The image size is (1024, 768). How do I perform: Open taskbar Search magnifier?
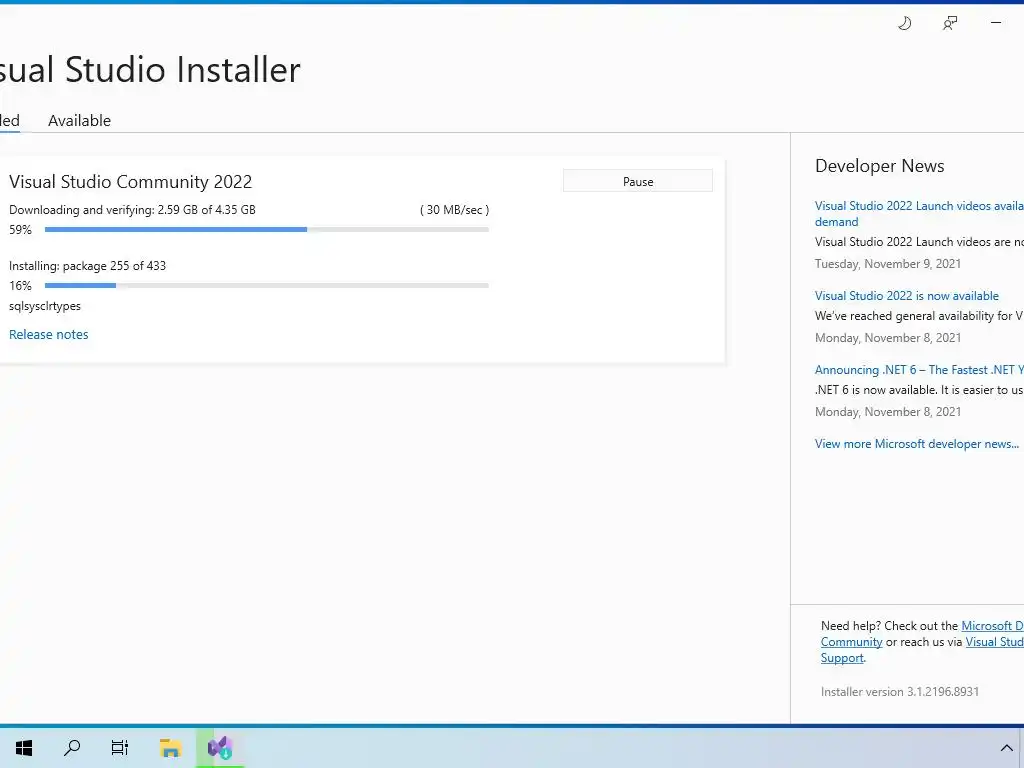click(x=72, y=747)
